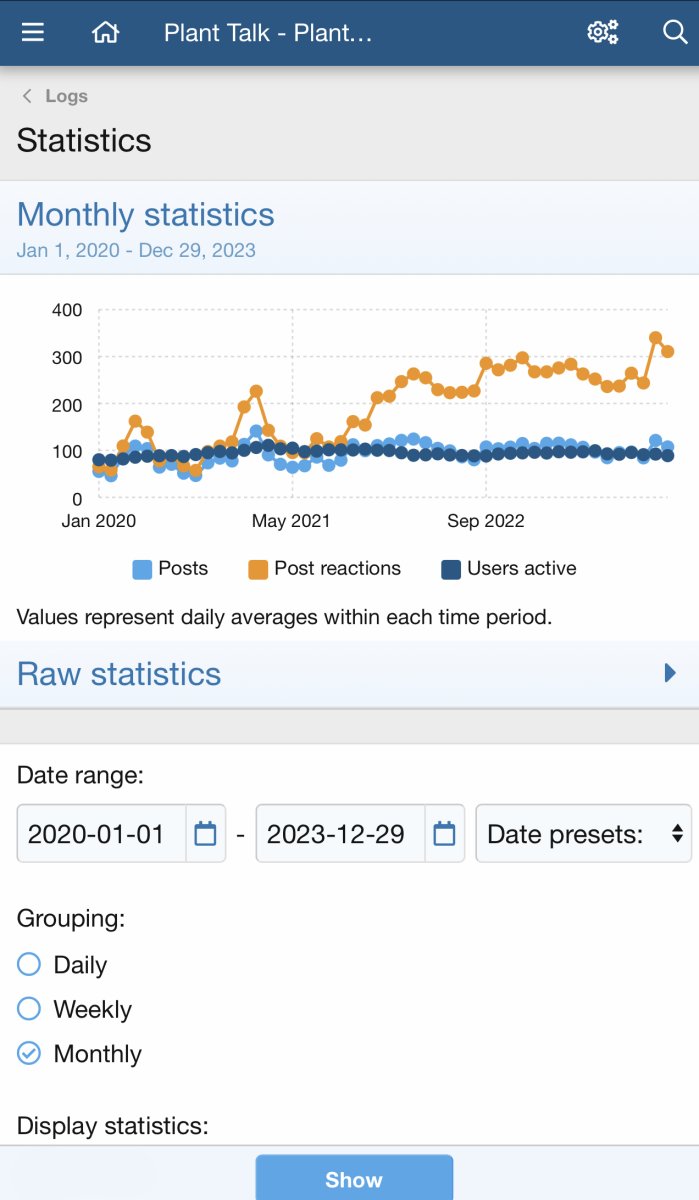699x1200 pixels.
Task: Click the Plant Talk title
Action: click(x=268, y=32)
